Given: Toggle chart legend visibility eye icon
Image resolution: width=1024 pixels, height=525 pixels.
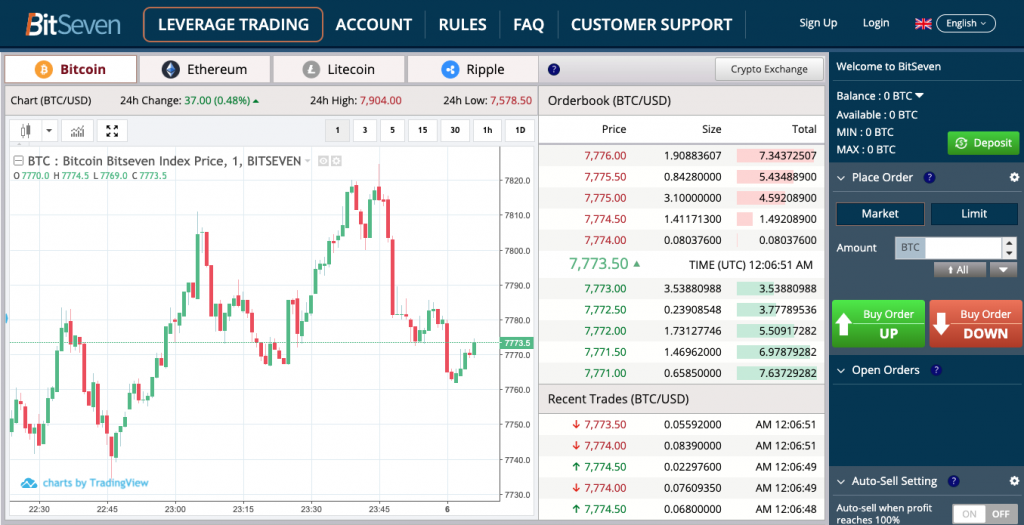Looking at the screenshot, I should 323,161.
